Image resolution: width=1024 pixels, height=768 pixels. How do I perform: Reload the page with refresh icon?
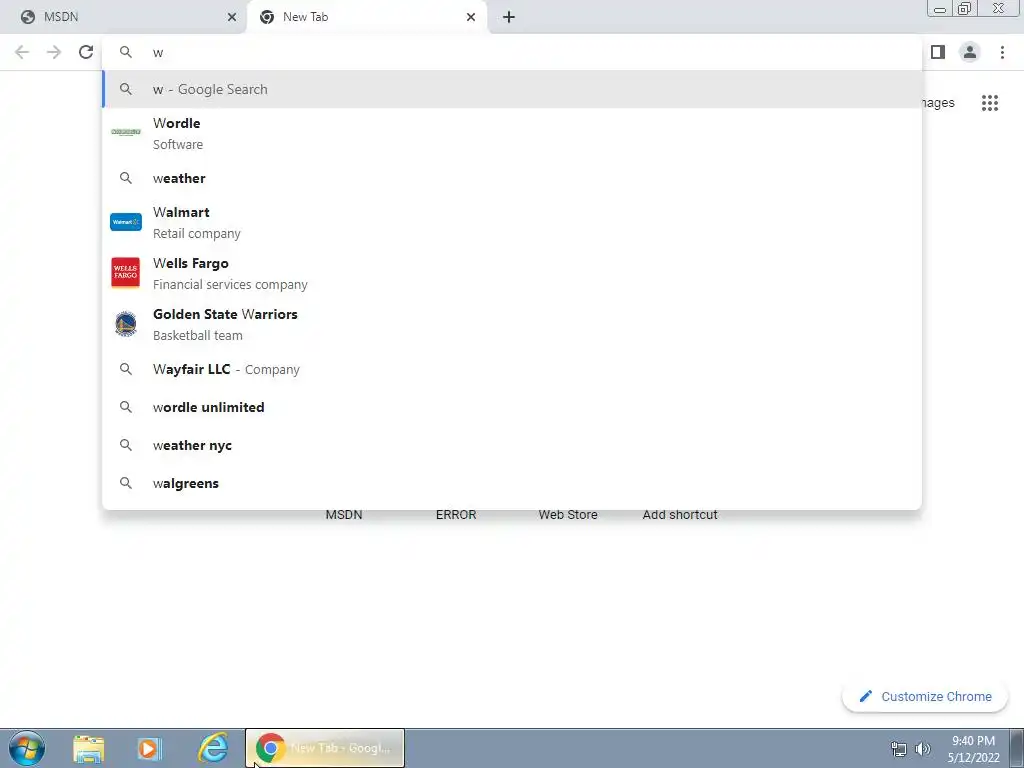tap(86, 52)
